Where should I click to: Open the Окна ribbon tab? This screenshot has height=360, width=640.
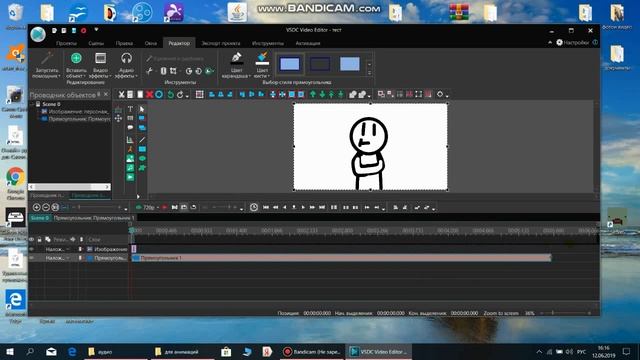(x=151, y=43)
